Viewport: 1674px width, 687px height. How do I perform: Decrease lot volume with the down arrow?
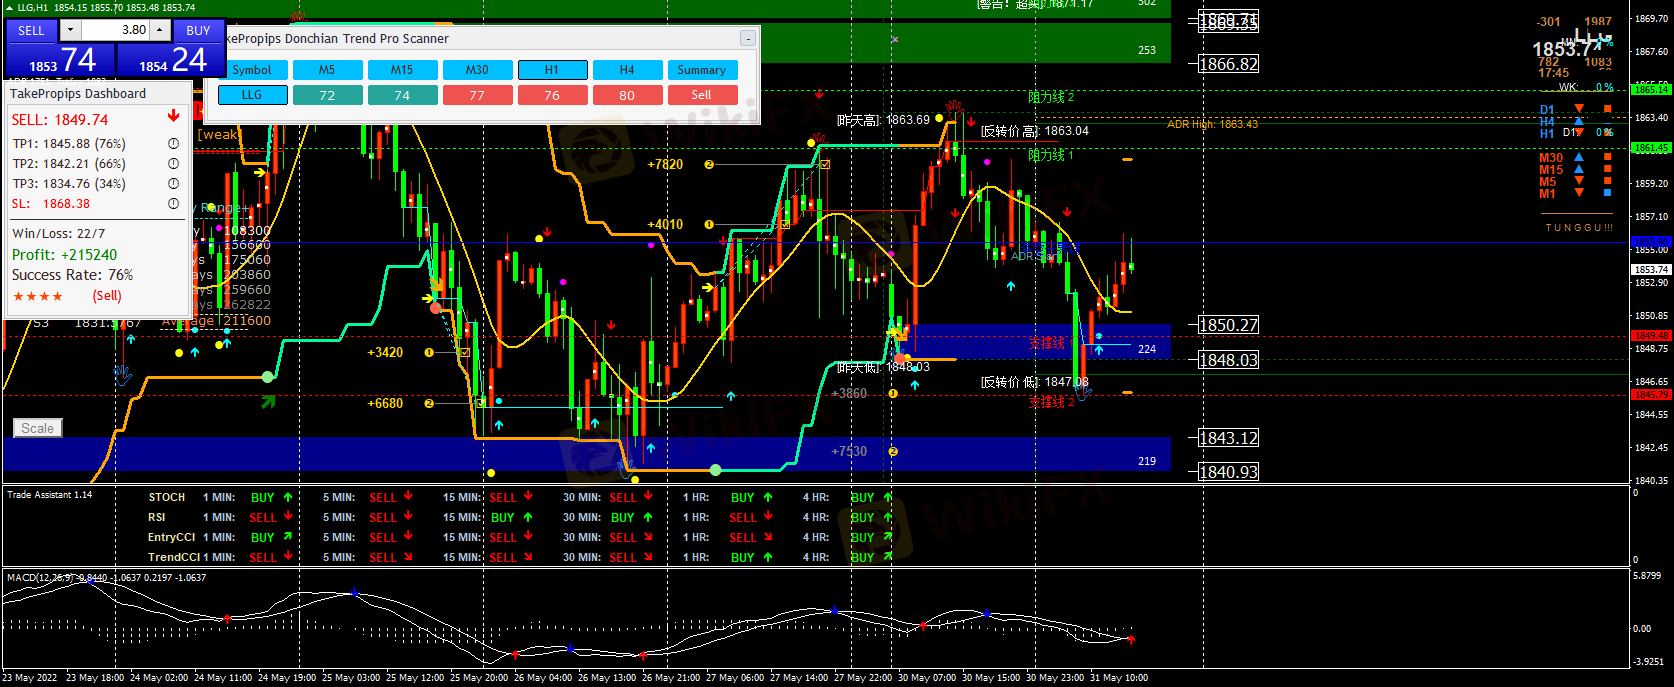[x=70, y=30]
